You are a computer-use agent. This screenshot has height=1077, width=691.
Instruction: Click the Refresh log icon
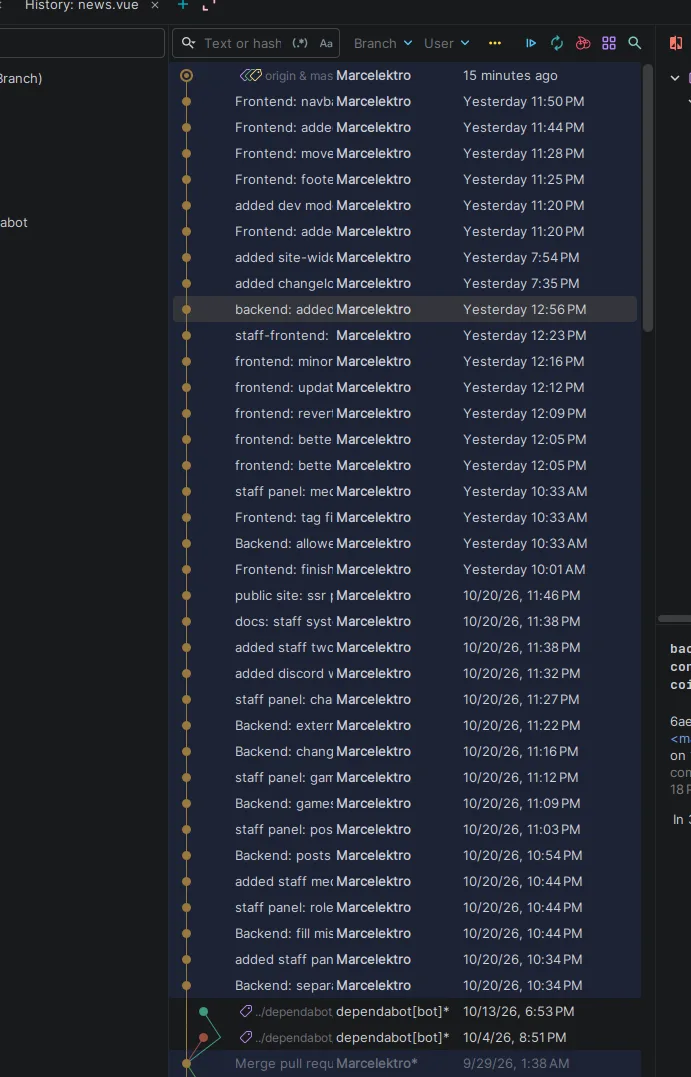coord(557,43)
